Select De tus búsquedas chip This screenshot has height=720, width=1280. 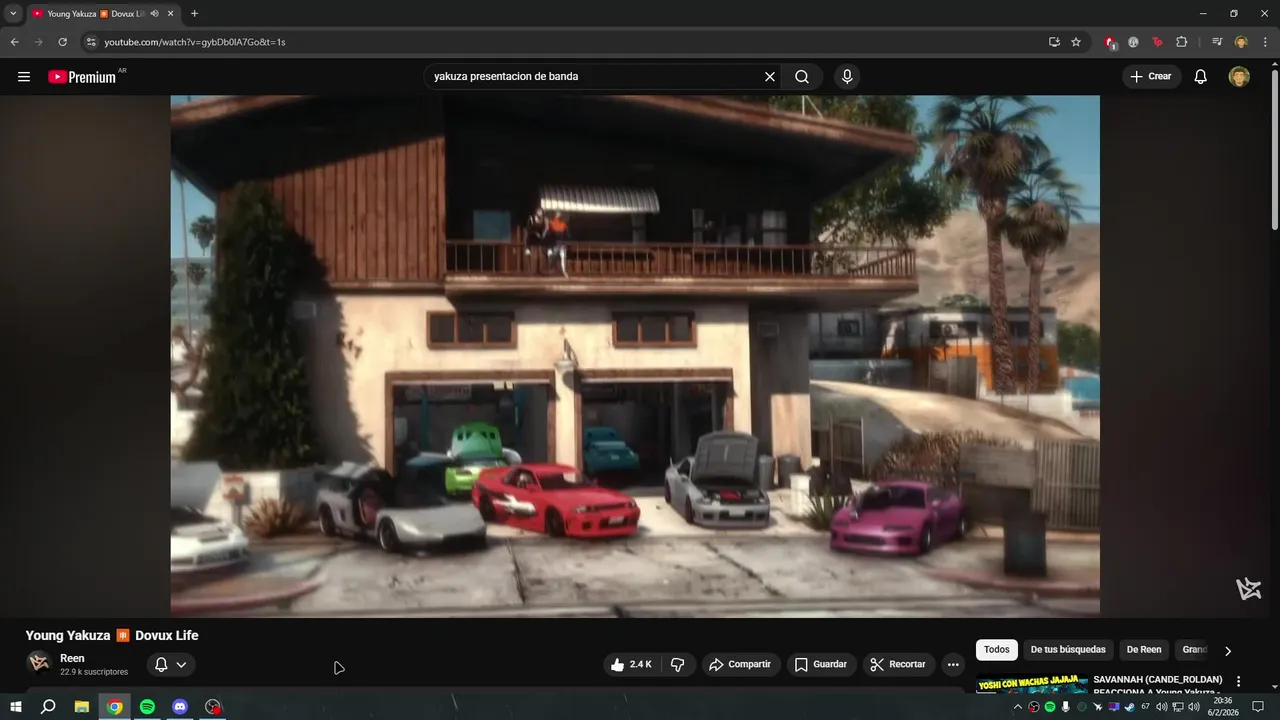[1068, 650]
